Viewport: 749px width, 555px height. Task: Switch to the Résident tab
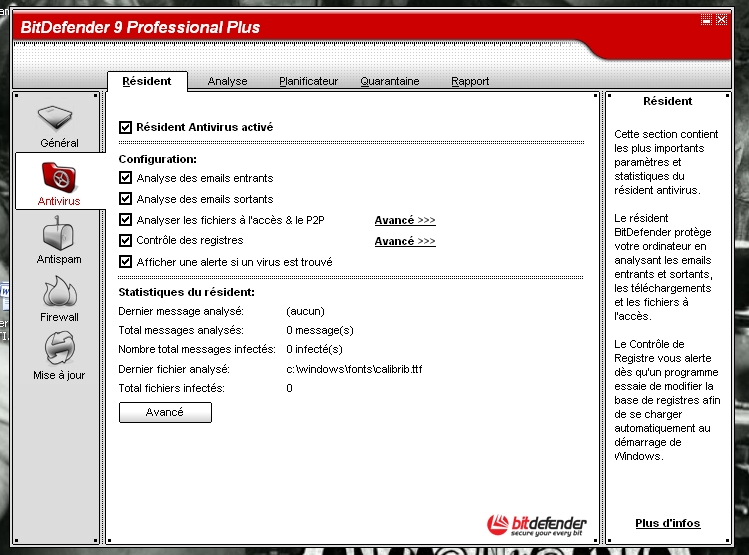pos(147,81)
